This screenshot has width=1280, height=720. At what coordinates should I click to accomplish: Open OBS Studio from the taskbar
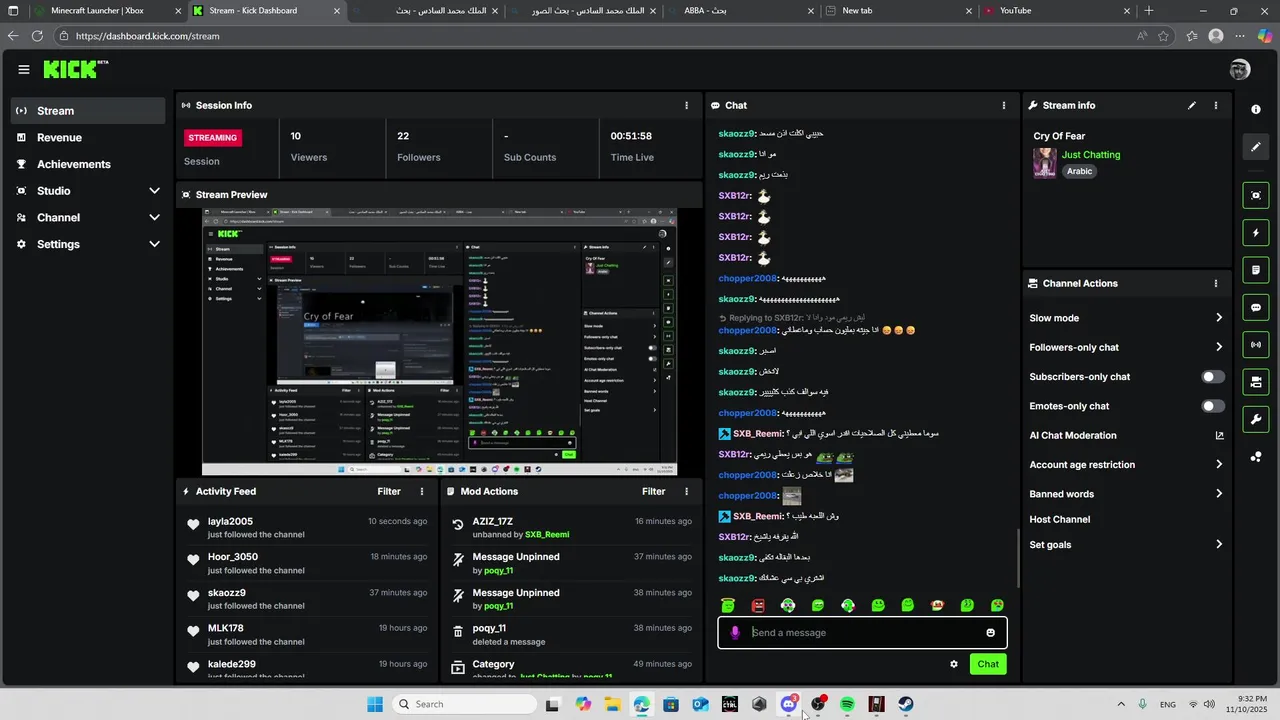click(x=818, y=704)
